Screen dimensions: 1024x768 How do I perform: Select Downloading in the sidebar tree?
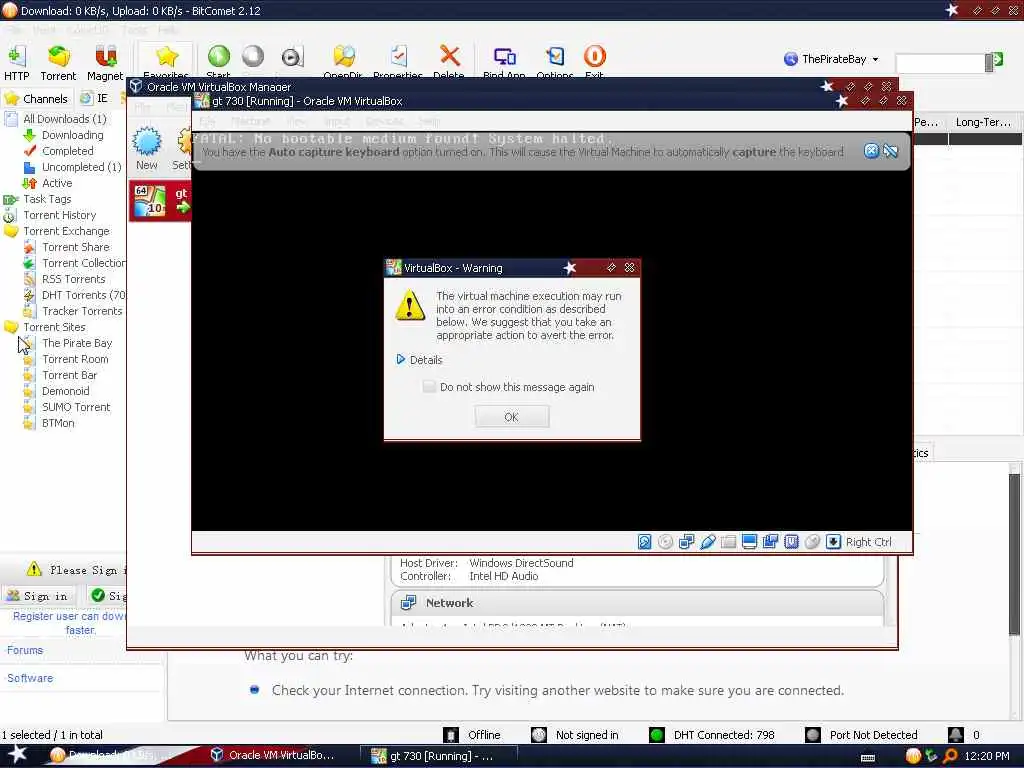click(x=72, y=135)
